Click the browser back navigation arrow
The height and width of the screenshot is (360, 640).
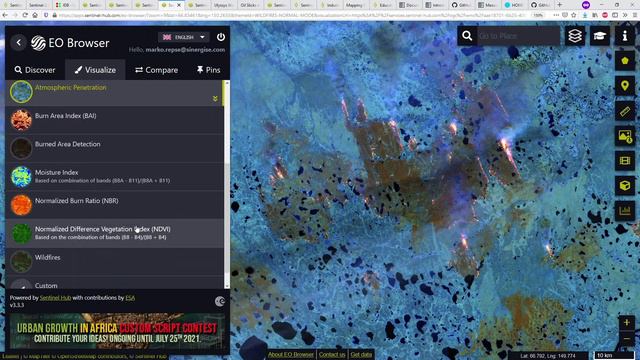click(x=5, y=15)
